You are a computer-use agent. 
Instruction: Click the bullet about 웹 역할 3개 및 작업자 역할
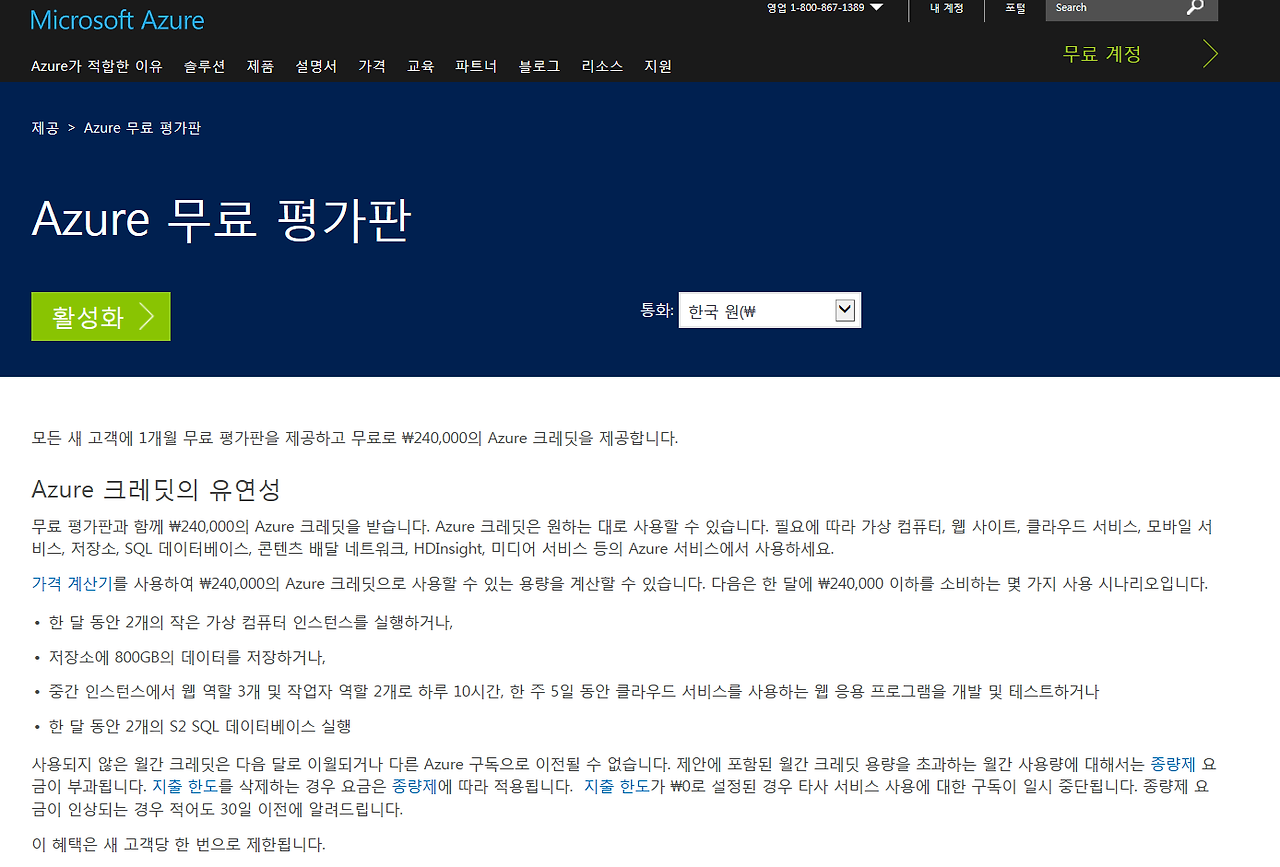(574, 692)
